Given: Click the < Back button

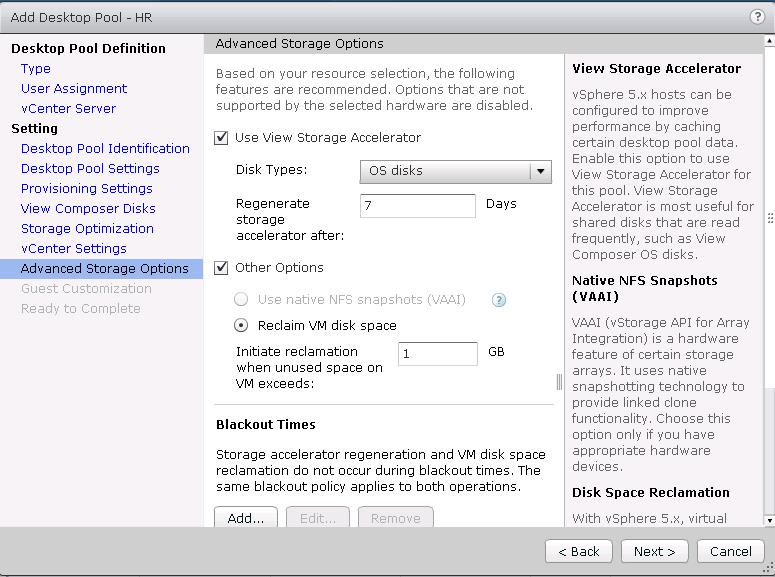Looking at the screenshot, I should 578,551.
